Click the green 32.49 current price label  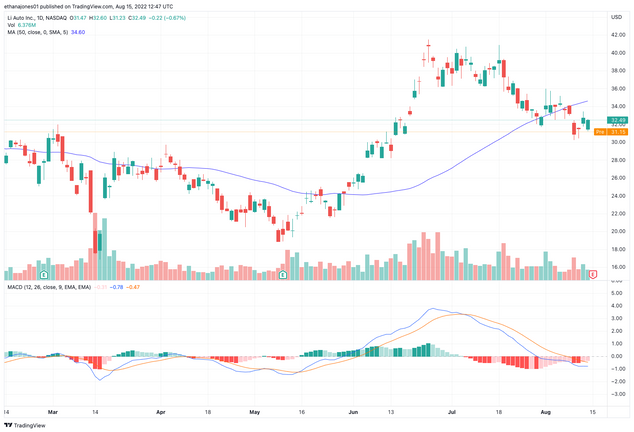[x=617, y=120]
